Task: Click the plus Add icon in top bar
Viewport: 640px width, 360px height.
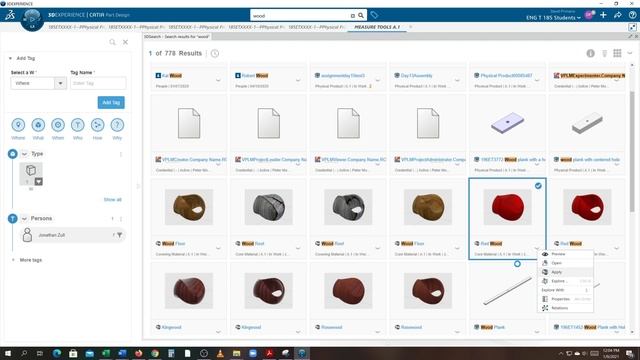Action: [603, 15]
